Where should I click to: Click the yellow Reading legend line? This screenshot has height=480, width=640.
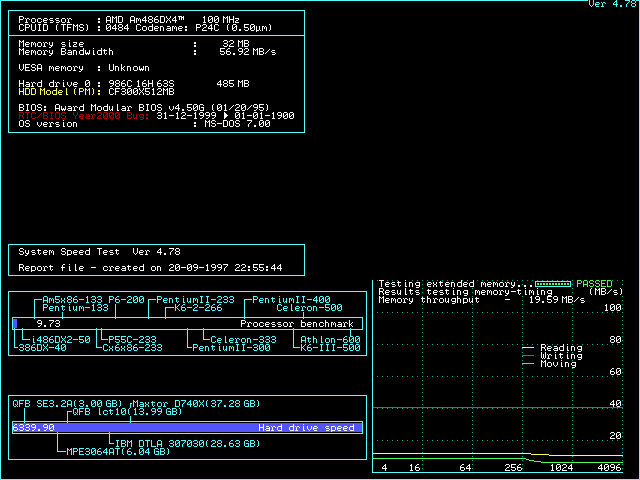pos(529,349)
